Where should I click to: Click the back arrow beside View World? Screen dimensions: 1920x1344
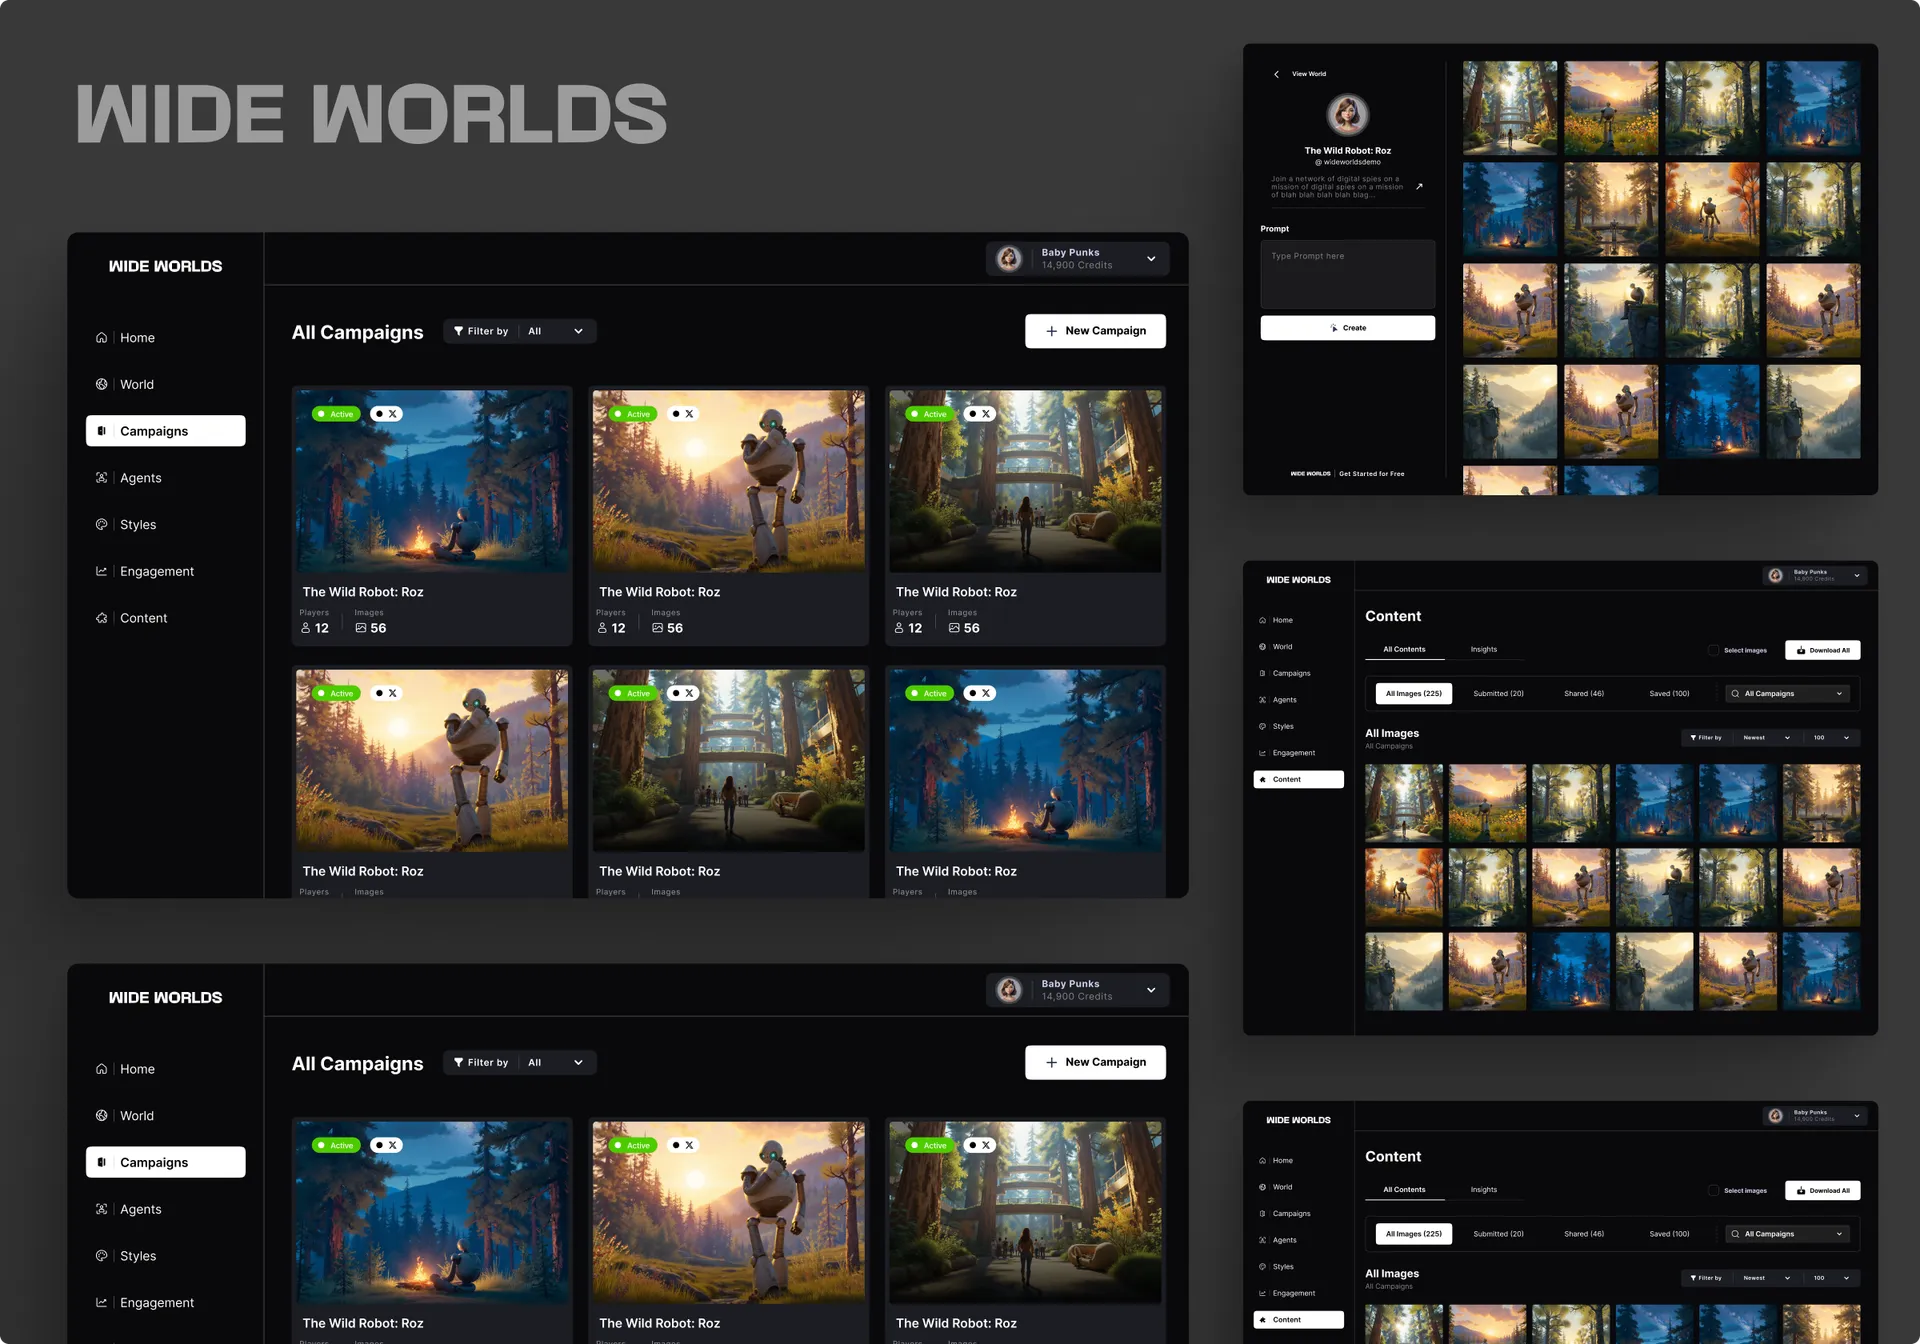point(1276,74)
